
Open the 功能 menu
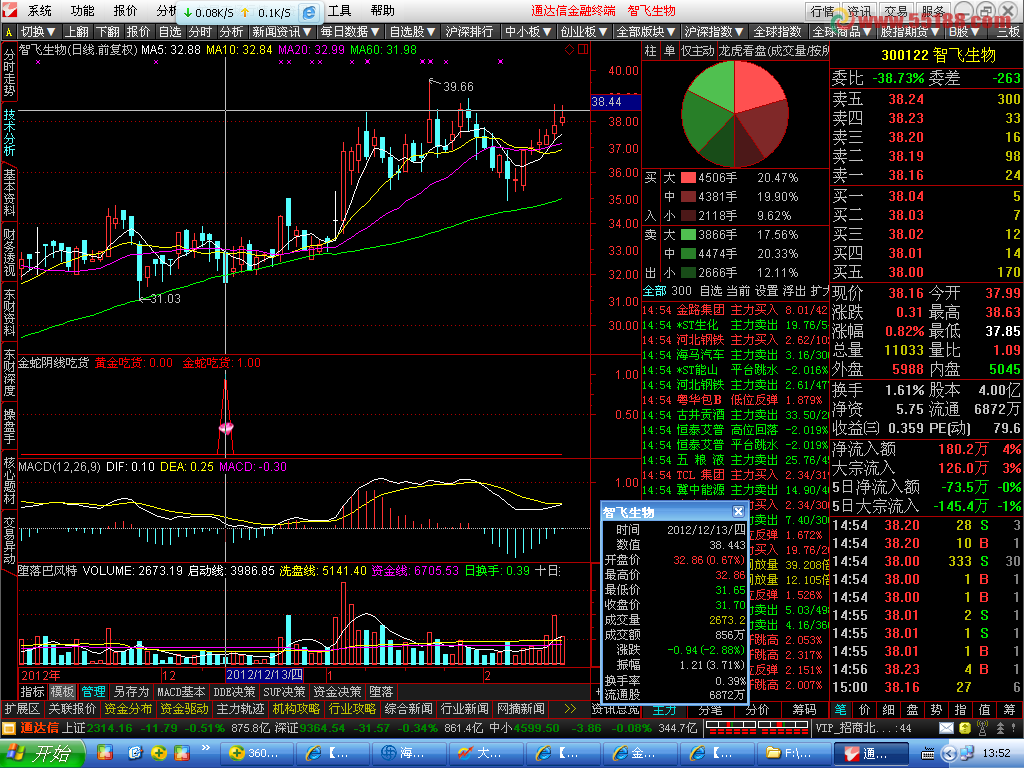pyautogui.click(x=82, y=10)
